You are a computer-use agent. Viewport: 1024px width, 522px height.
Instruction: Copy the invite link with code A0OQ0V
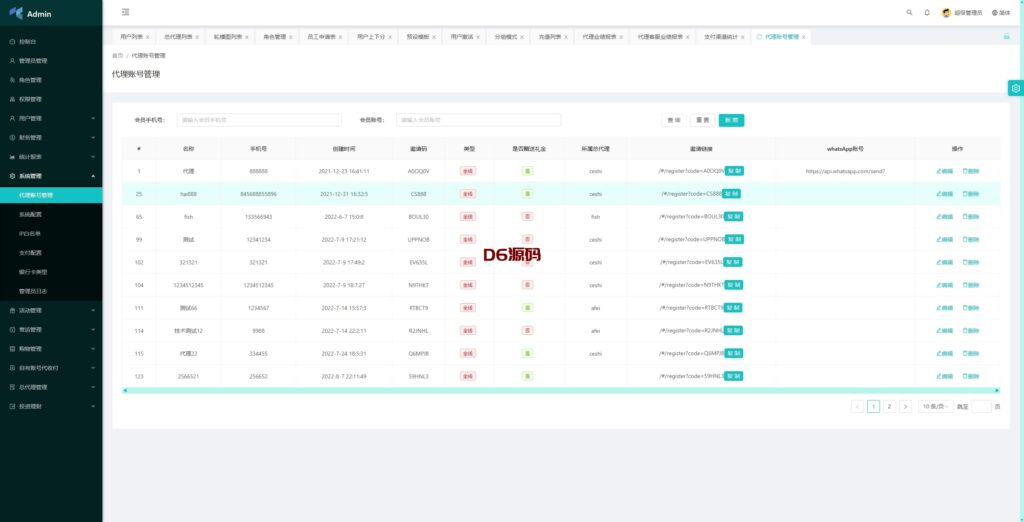(734, 171)
